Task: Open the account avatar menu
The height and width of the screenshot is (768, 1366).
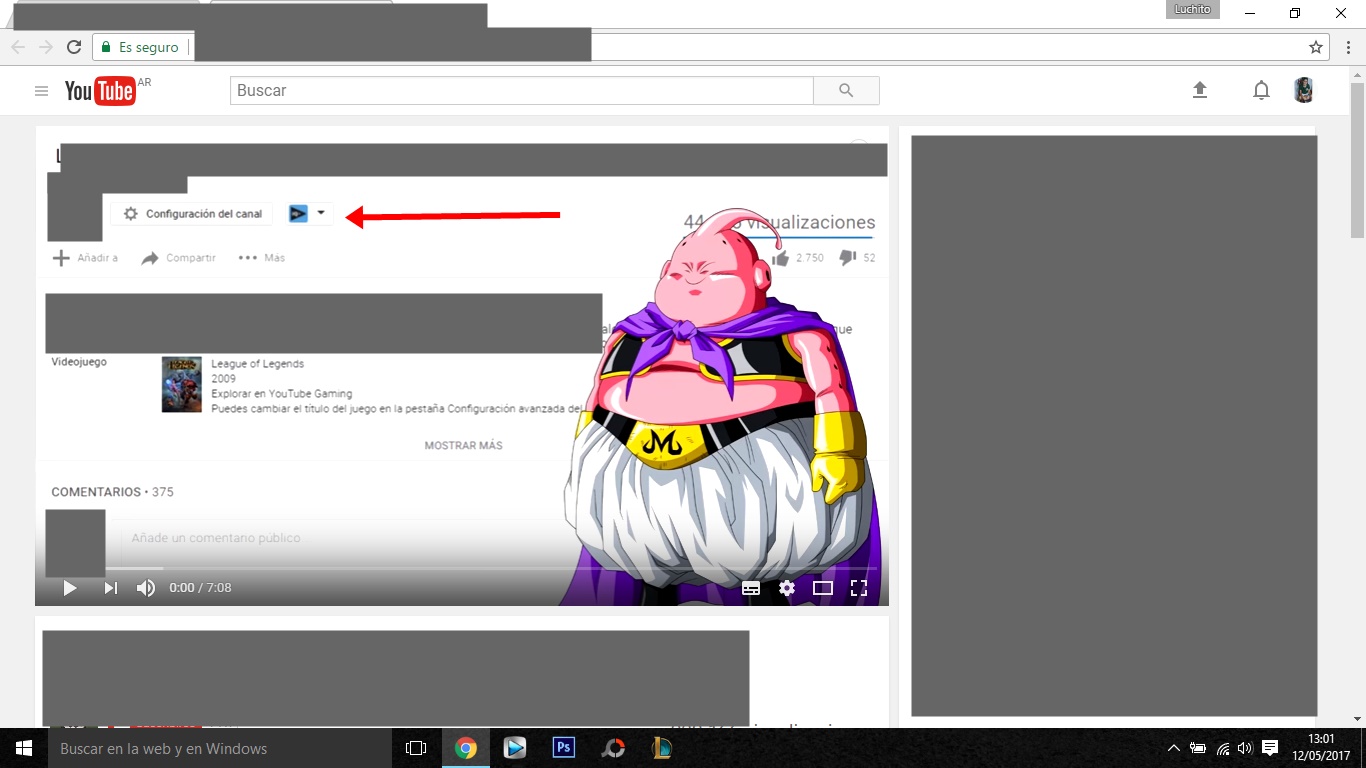Action: 1303,90
